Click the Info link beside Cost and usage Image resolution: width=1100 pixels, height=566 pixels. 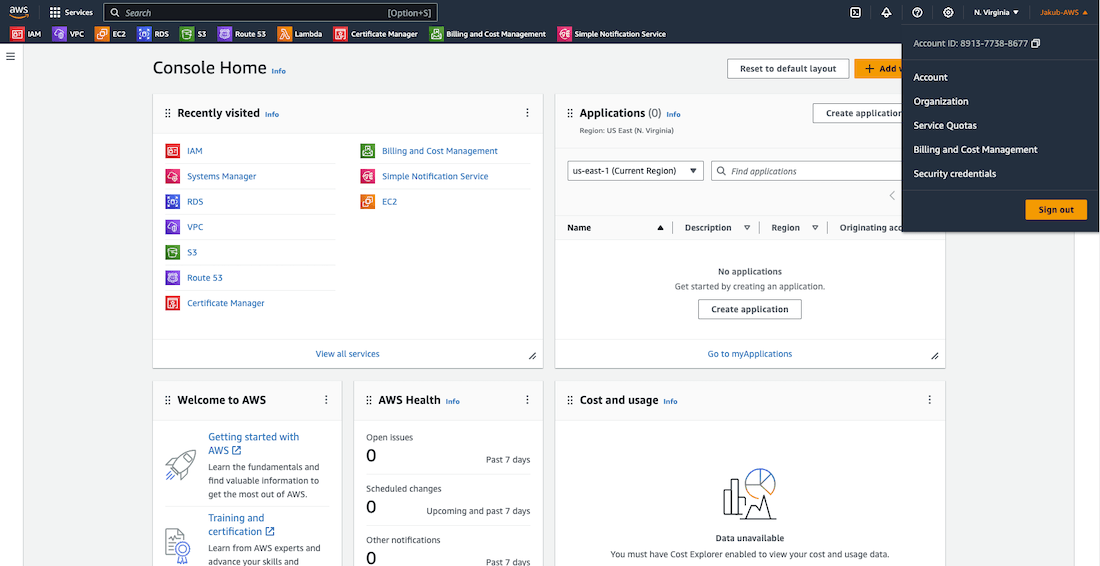coord(670,401)
